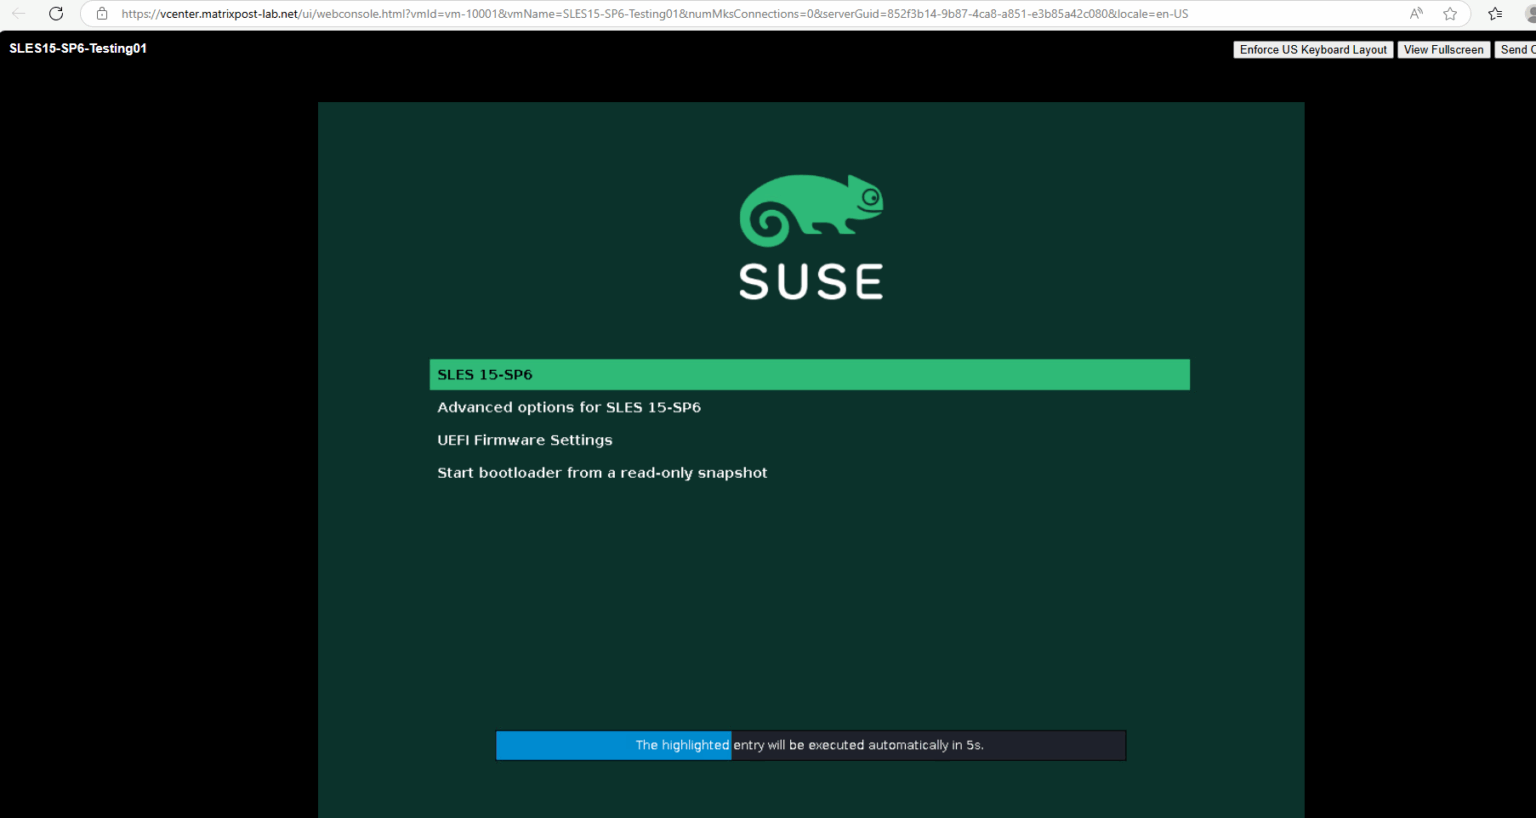Click the browser address bar URL

click(x=650, y=14)
